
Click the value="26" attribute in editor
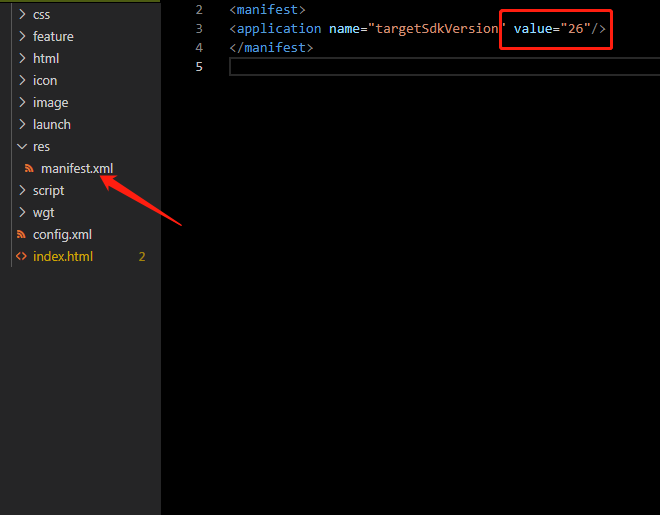coord(551,28)
